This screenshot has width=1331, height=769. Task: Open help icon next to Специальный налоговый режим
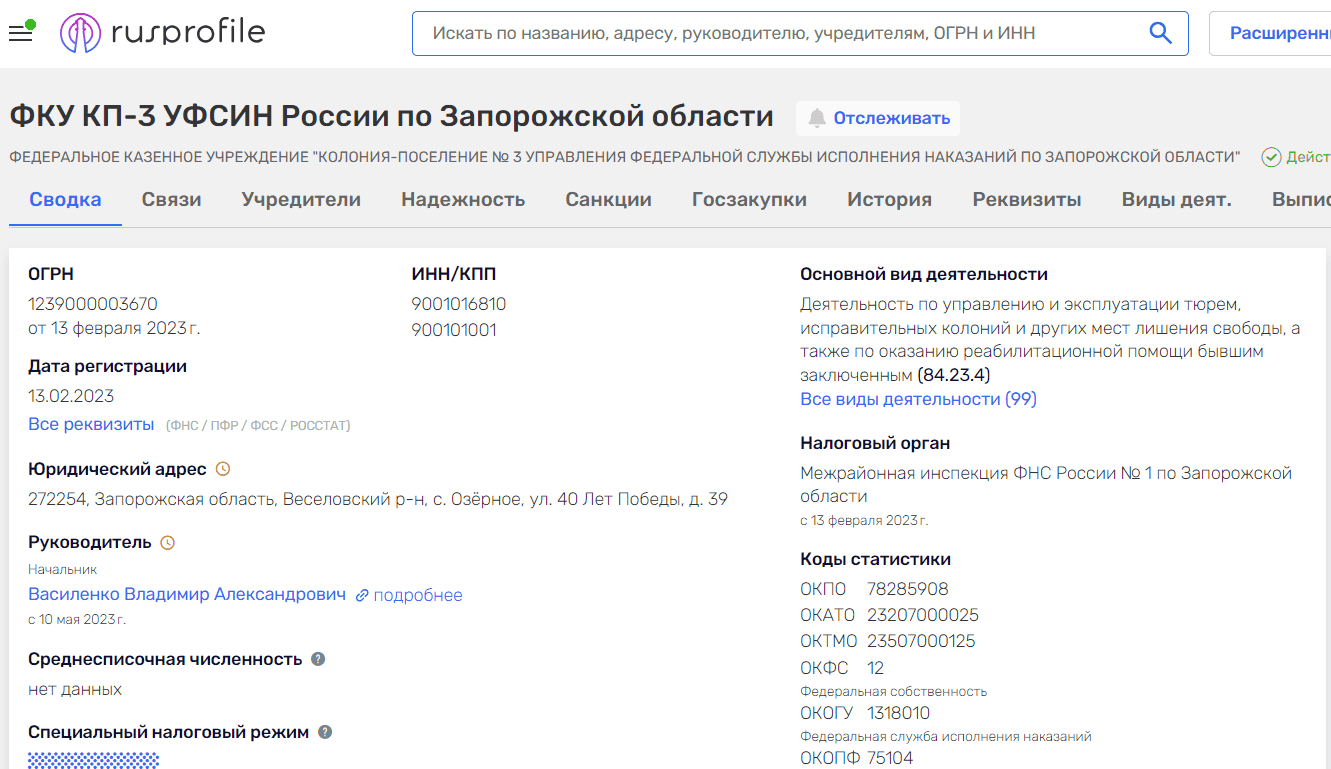tap(323, 731)
